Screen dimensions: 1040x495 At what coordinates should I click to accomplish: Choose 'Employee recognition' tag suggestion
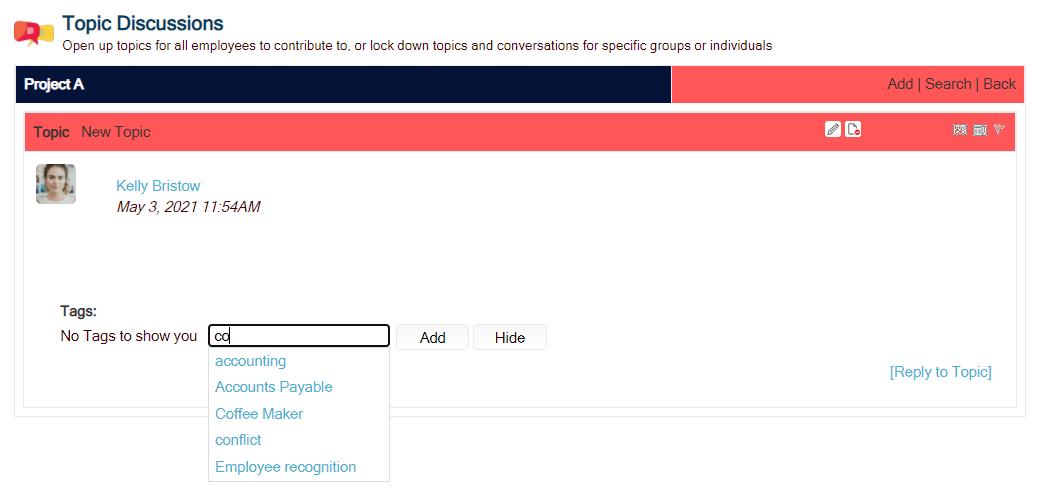click(x=286, y=466)
